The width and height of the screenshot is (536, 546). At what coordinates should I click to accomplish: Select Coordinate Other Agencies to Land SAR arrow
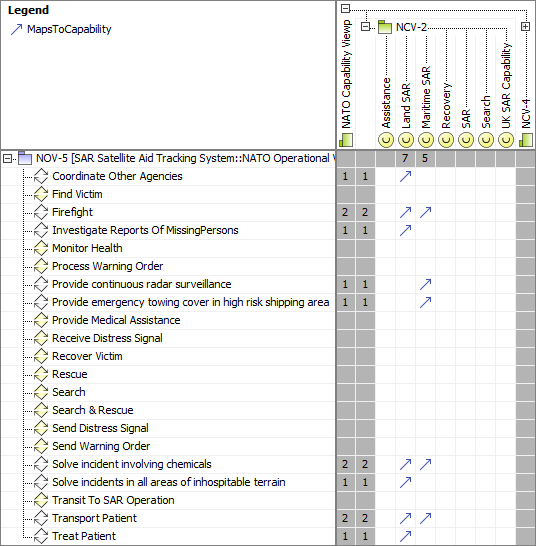[405, 176]
